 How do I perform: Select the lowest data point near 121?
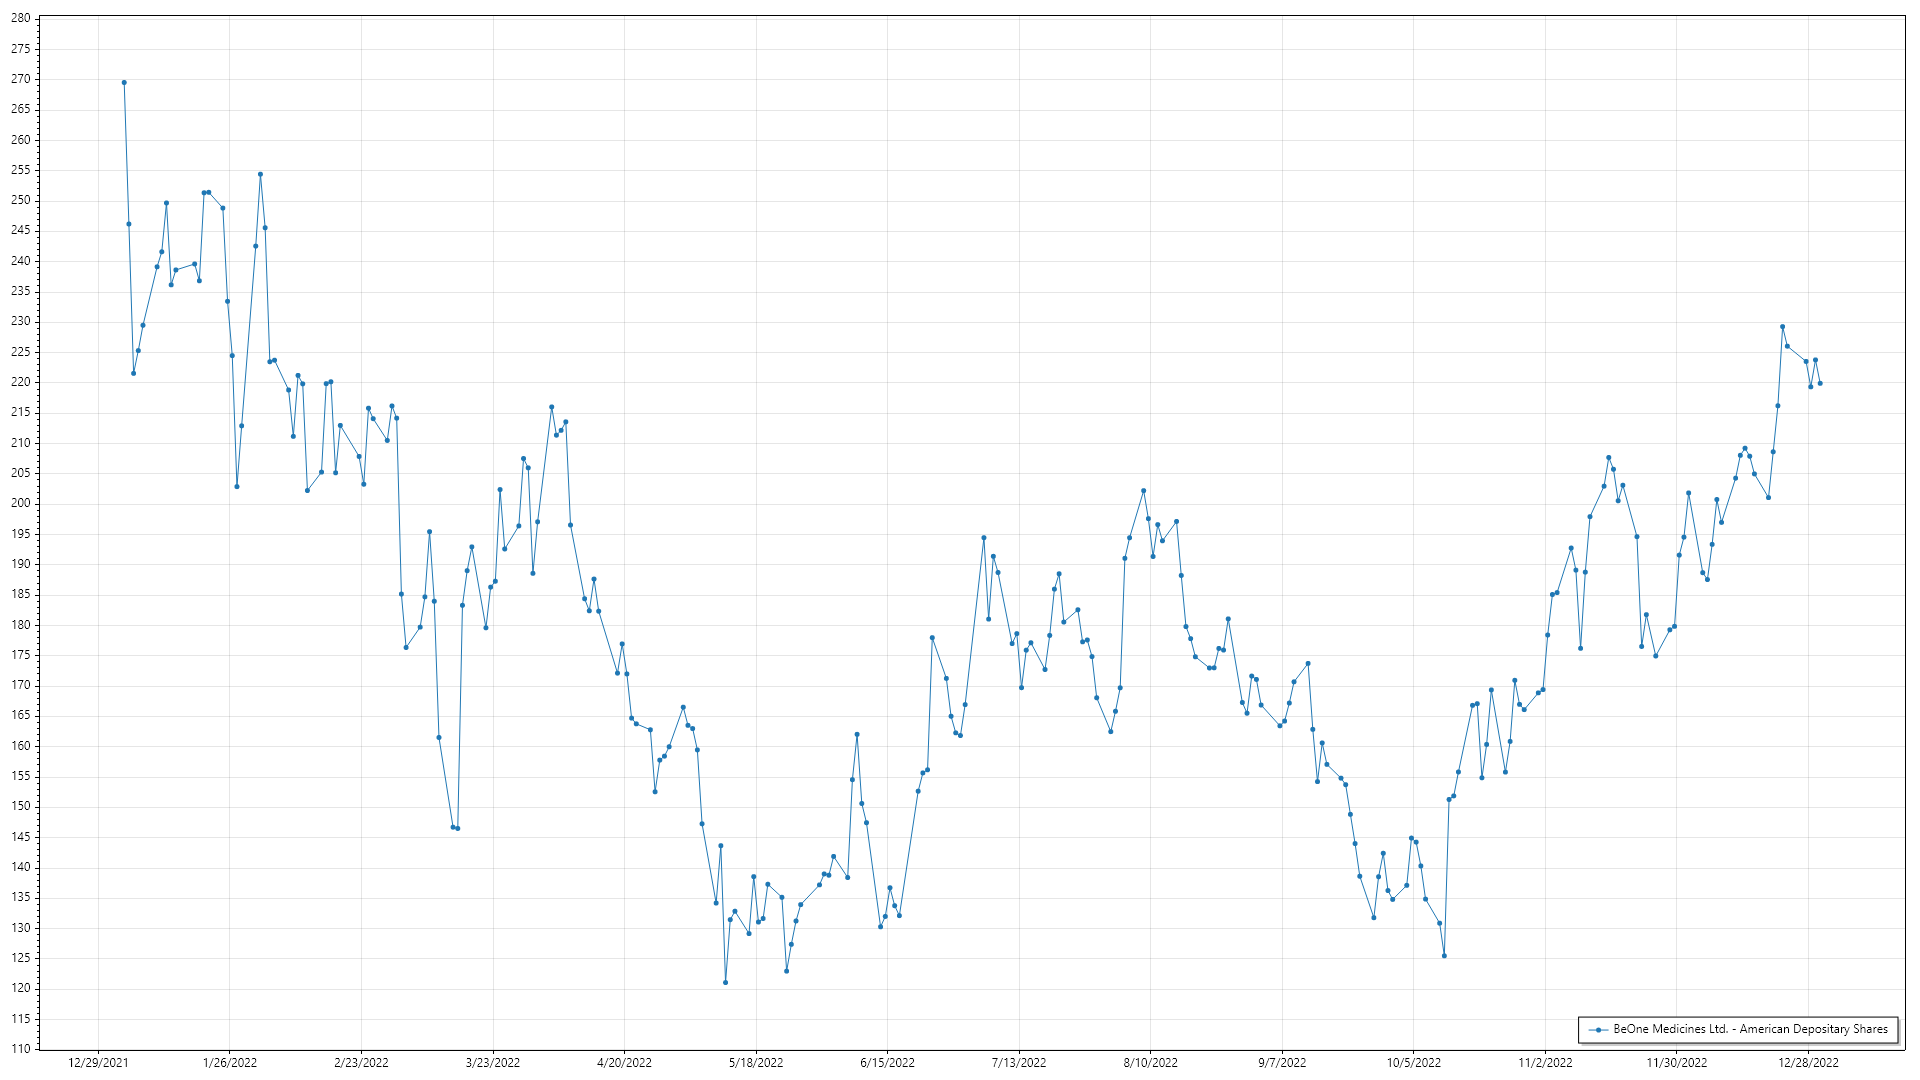(726, 982)
